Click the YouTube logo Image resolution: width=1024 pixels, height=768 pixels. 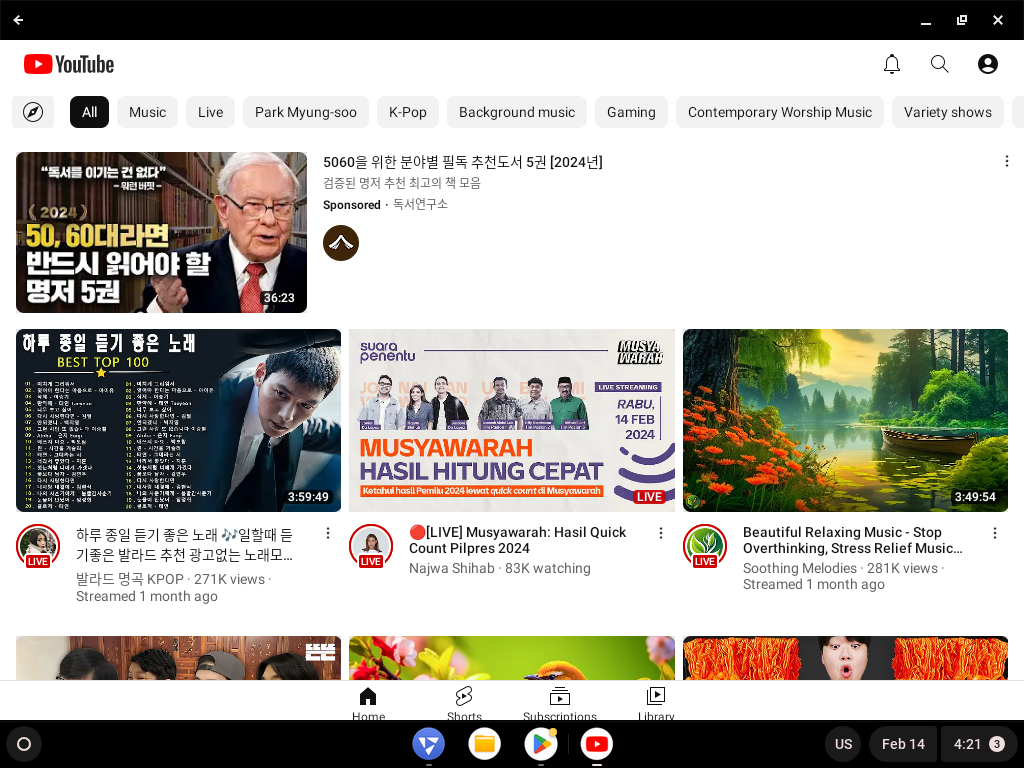68,64
